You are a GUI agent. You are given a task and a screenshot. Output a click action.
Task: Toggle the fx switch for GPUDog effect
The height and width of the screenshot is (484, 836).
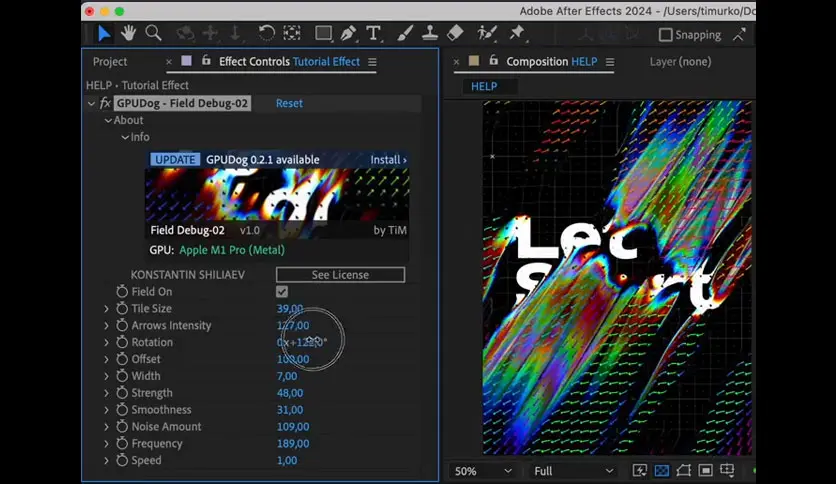tap(106, 103)
